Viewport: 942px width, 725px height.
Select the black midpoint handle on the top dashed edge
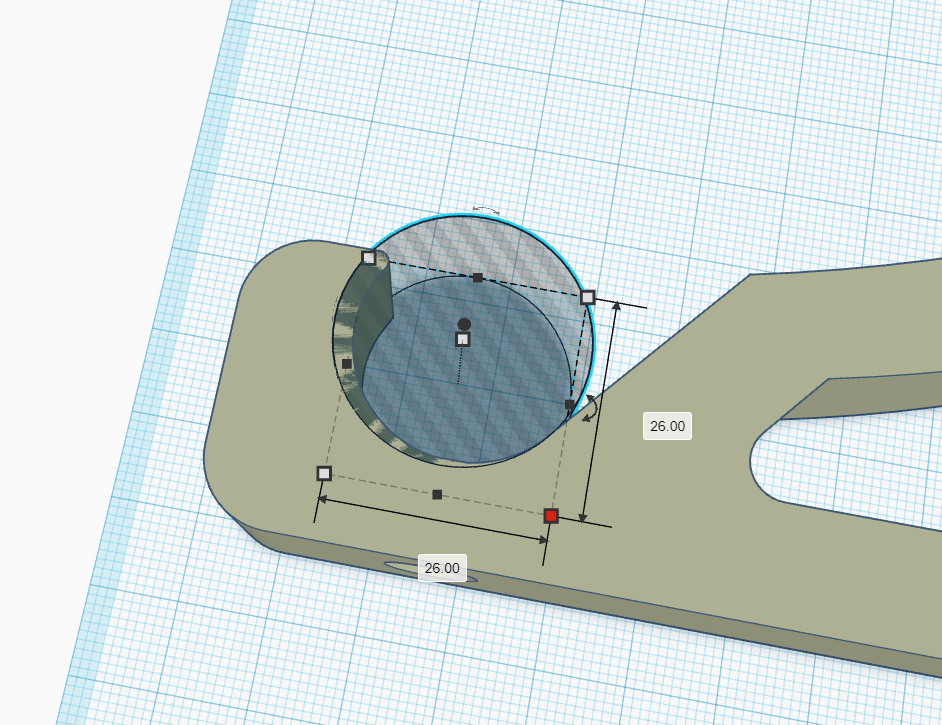coord(478,278)
